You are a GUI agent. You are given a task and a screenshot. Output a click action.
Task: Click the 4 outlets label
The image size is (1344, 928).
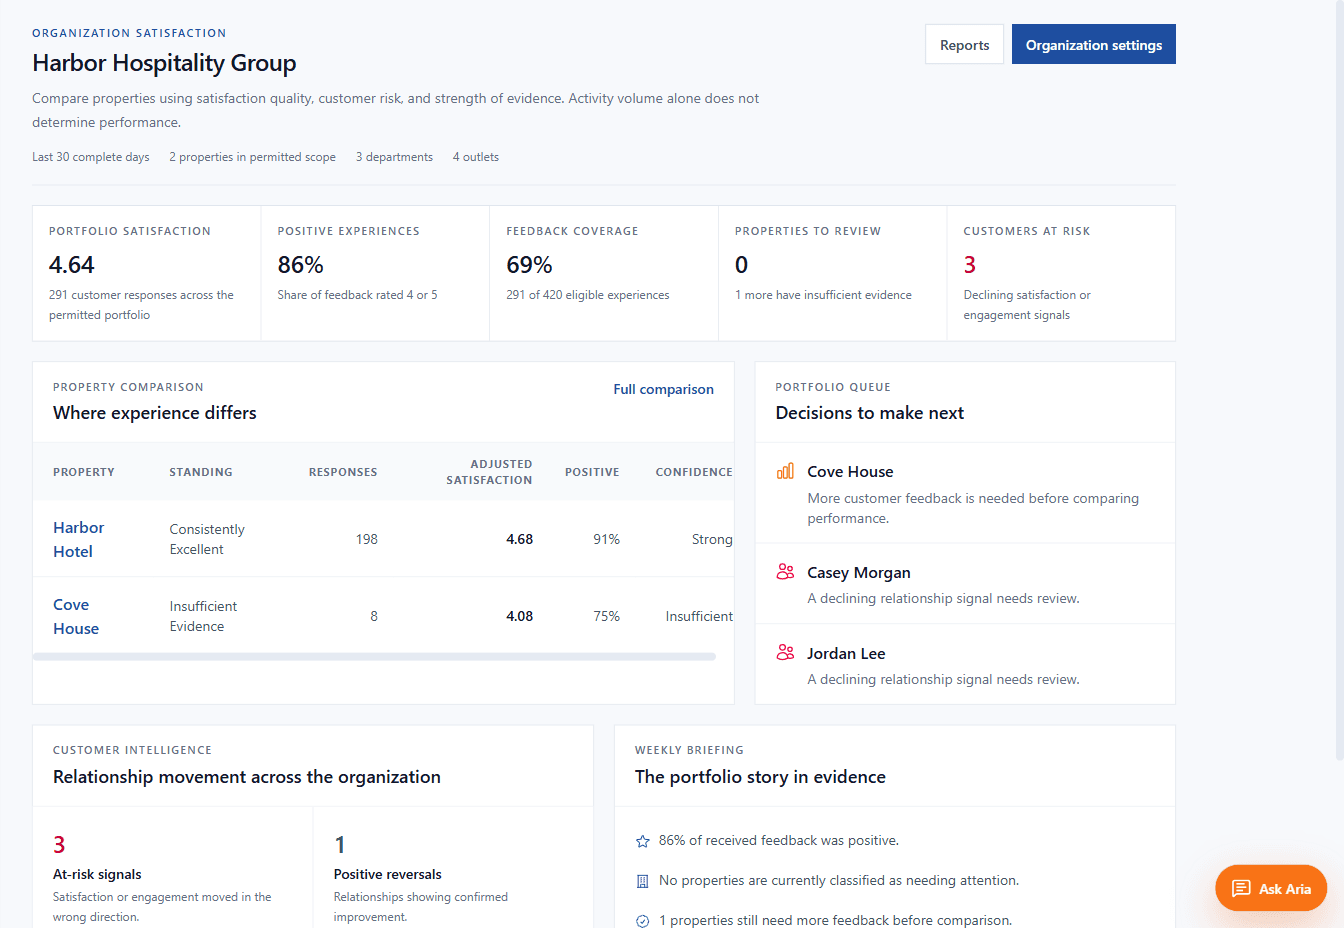(x=475, y=157)
